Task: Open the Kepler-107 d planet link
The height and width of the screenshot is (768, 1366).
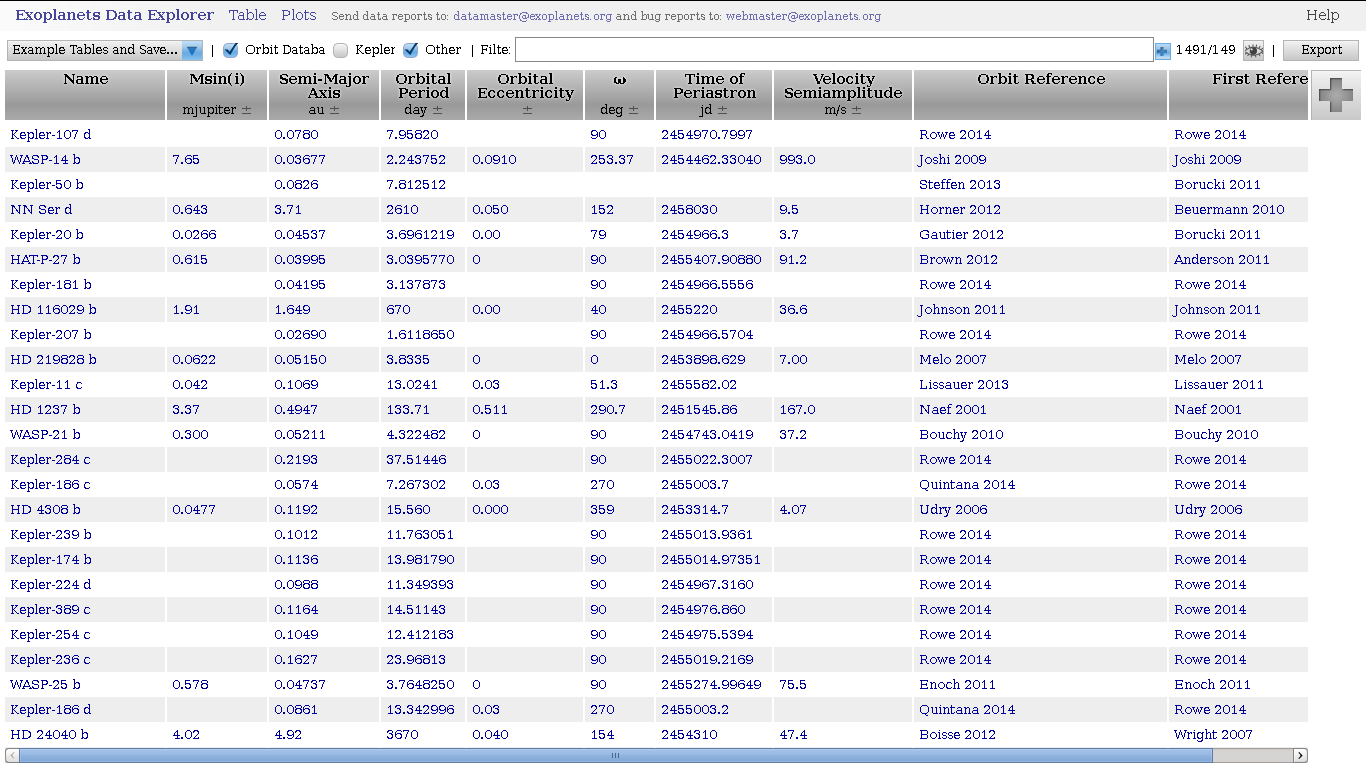Action: (50, 134)
